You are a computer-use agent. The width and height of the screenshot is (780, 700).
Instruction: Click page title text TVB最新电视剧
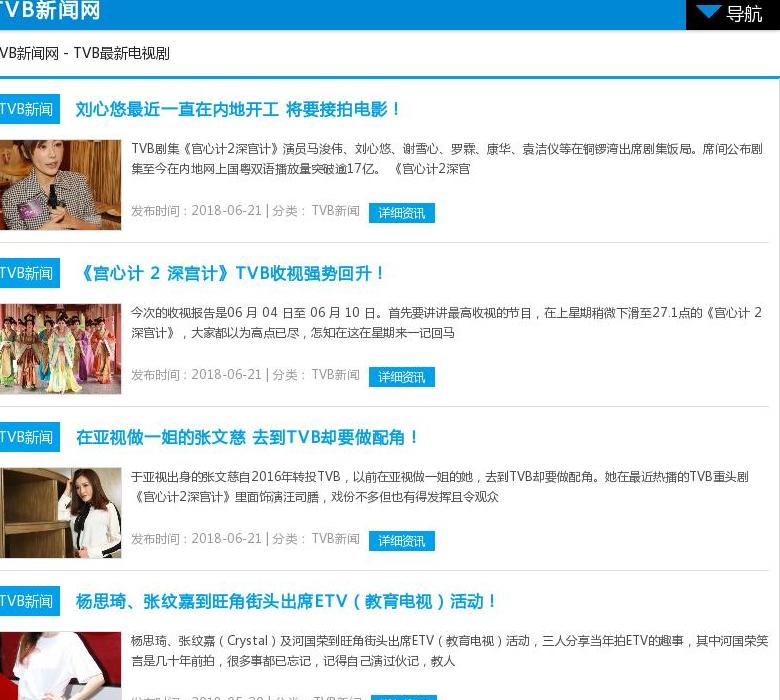(121, 53)
